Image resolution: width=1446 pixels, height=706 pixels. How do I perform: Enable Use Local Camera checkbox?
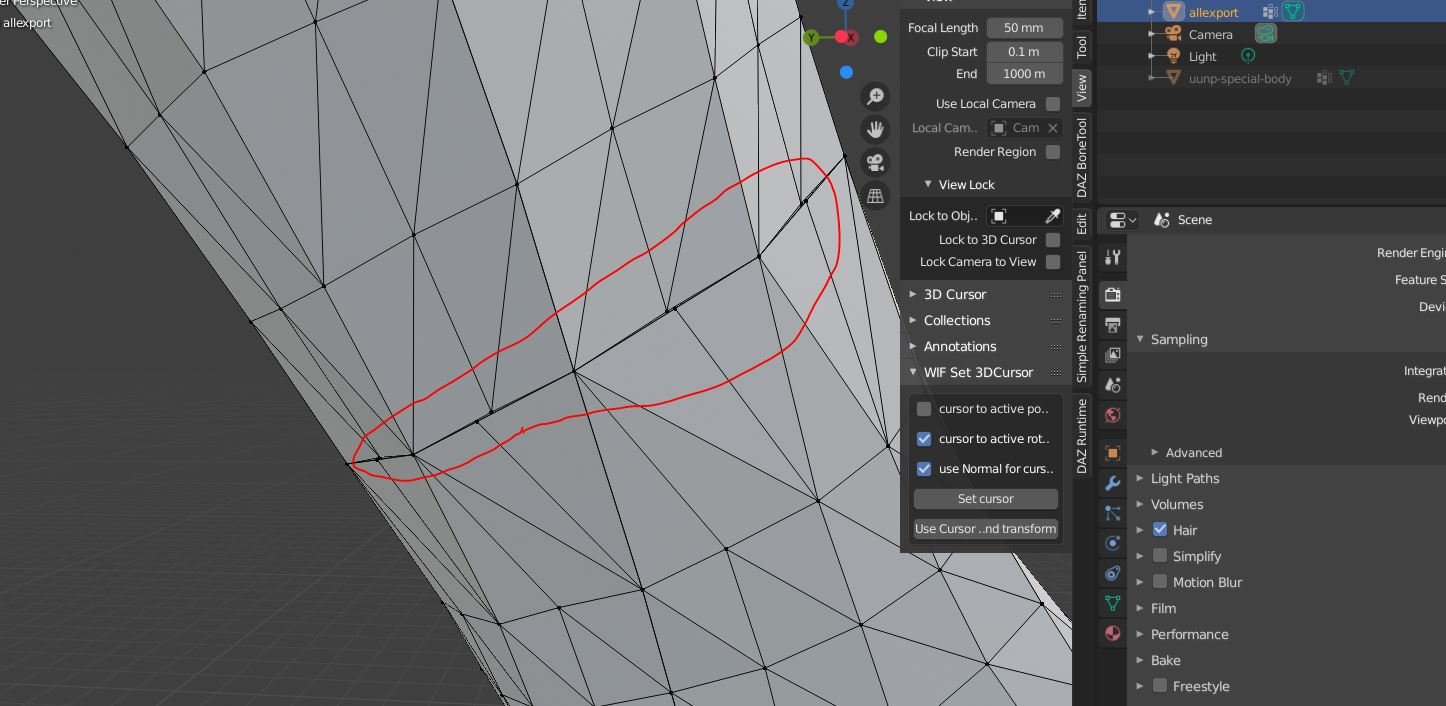point(1053,104)
